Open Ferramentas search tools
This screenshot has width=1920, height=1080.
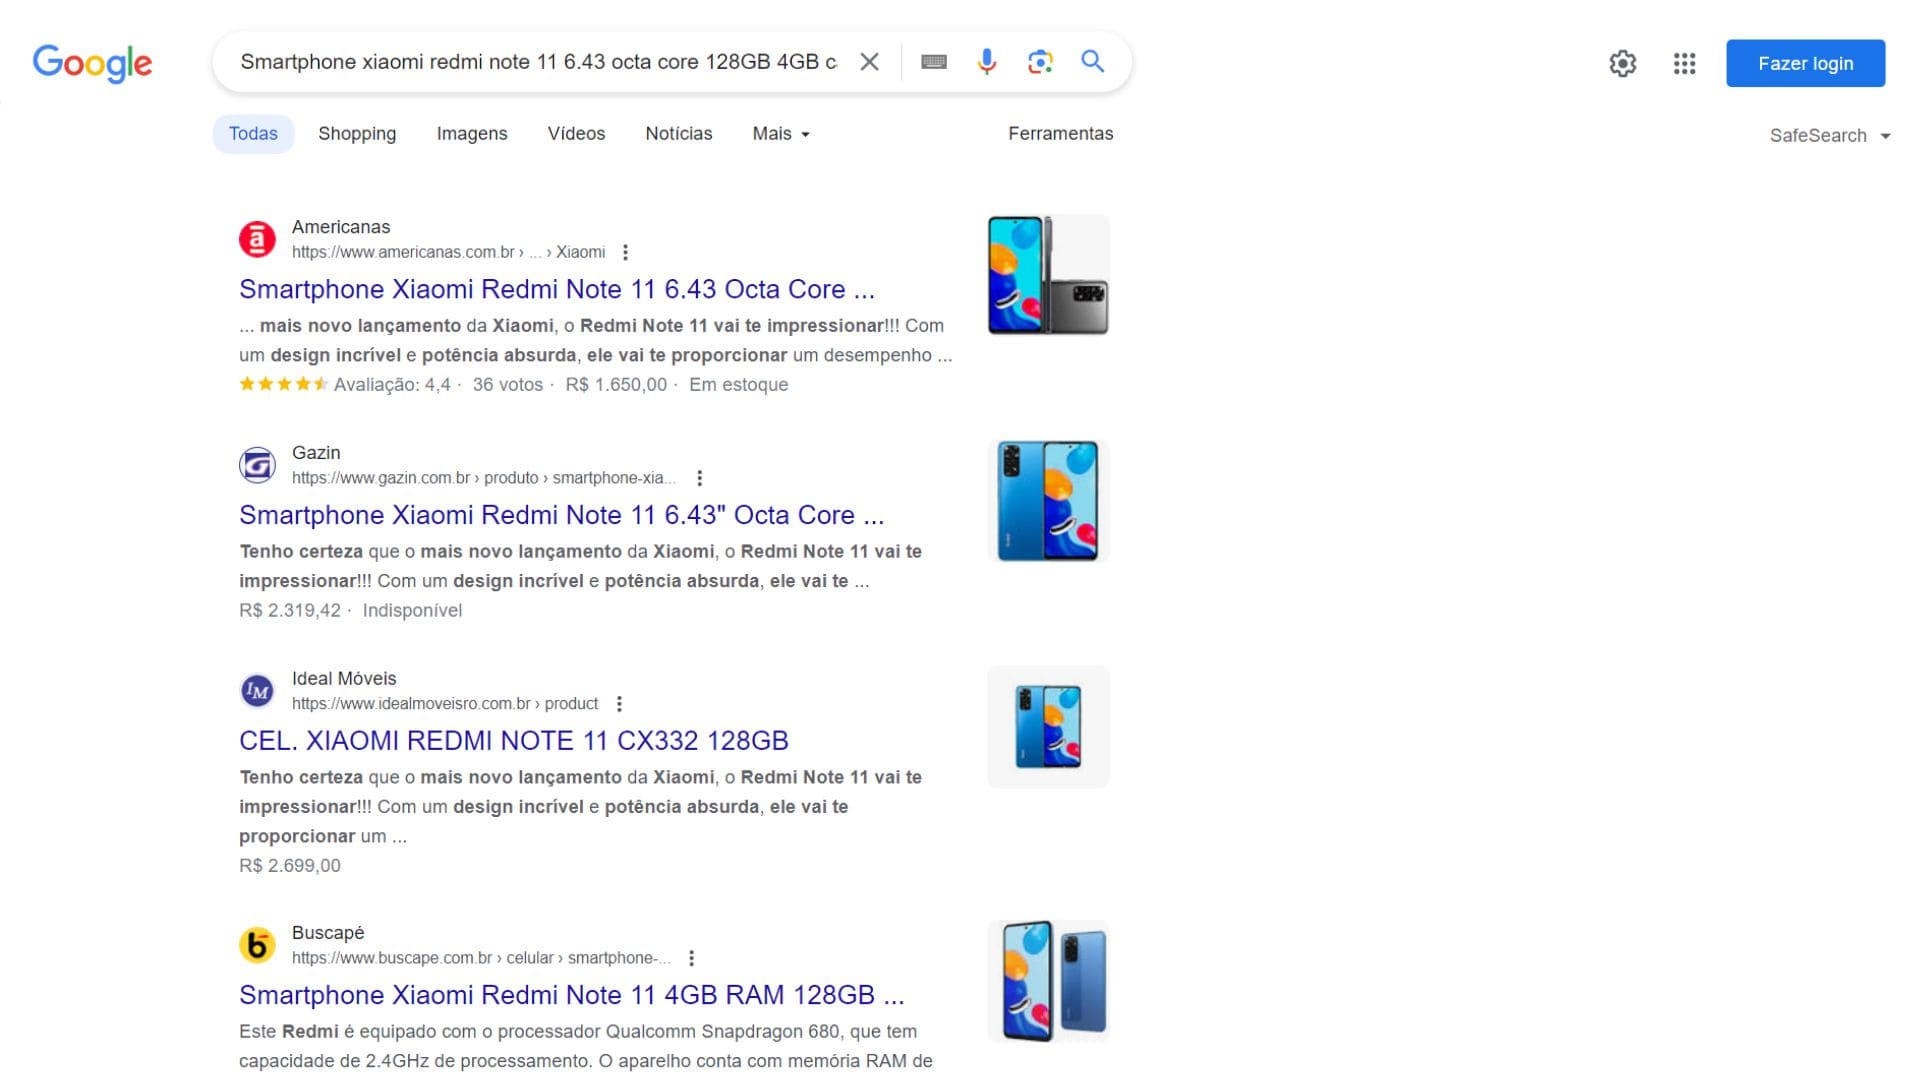[x=1060, y=134]
